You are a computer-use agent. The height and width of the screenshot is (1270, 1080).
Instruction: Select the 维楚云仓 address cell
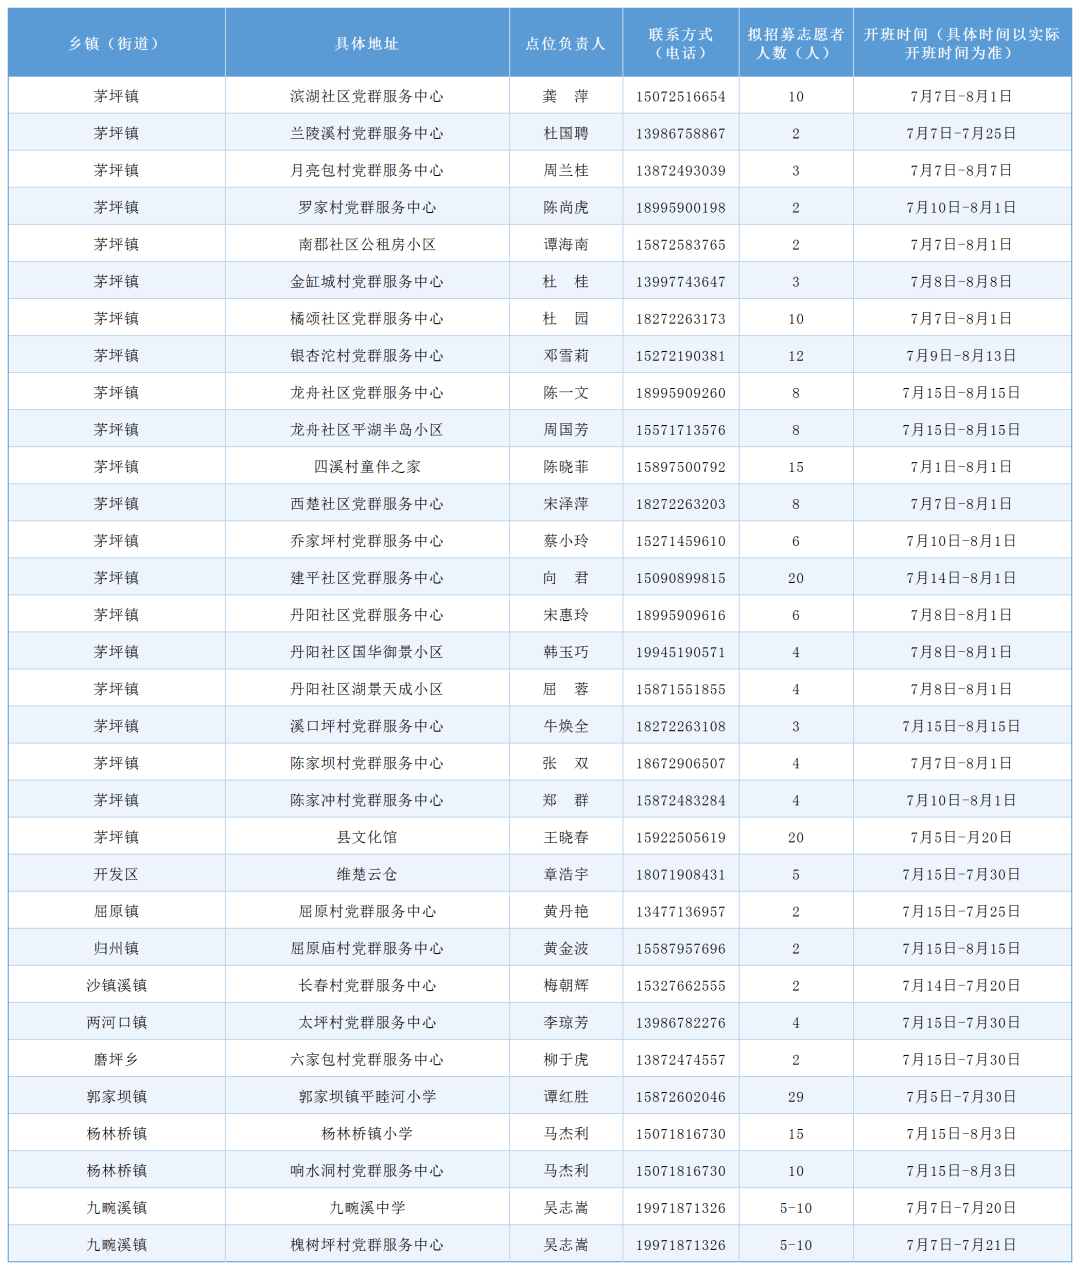366,874
